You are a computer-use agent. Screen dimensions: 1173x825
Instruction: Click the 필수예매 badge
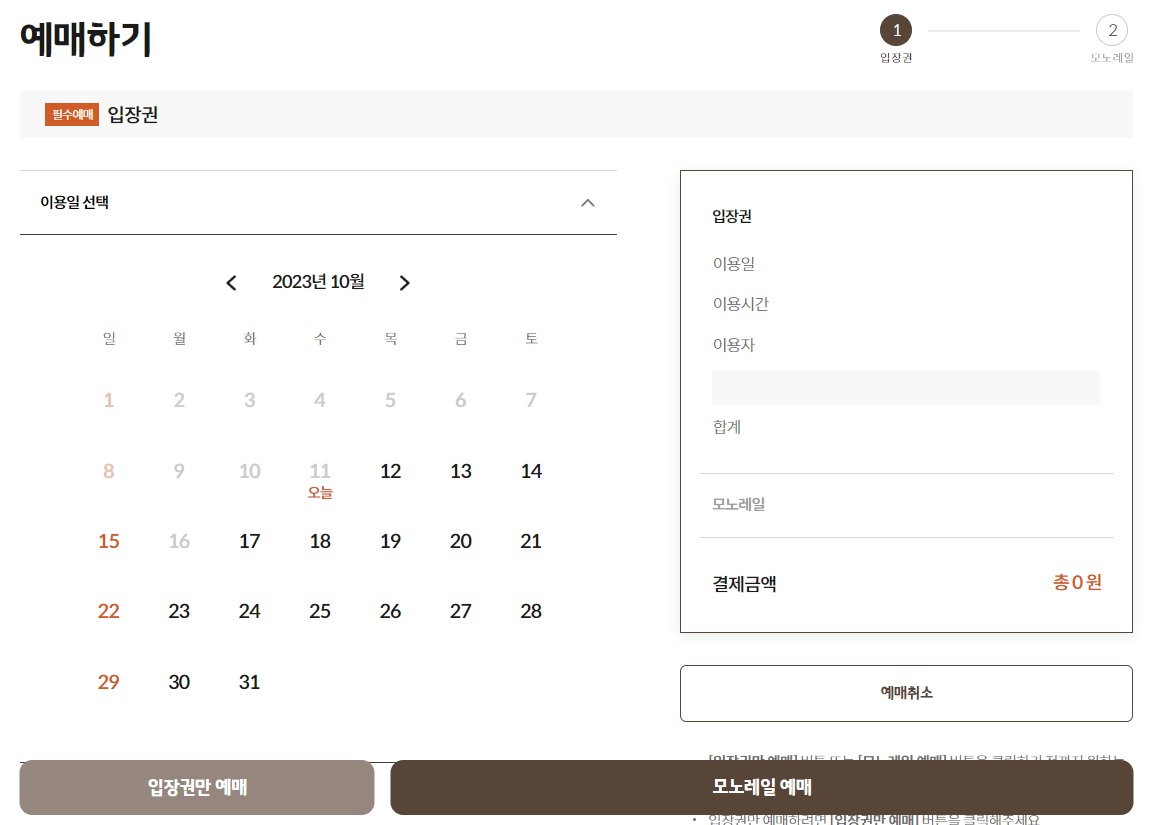point(70,115)
